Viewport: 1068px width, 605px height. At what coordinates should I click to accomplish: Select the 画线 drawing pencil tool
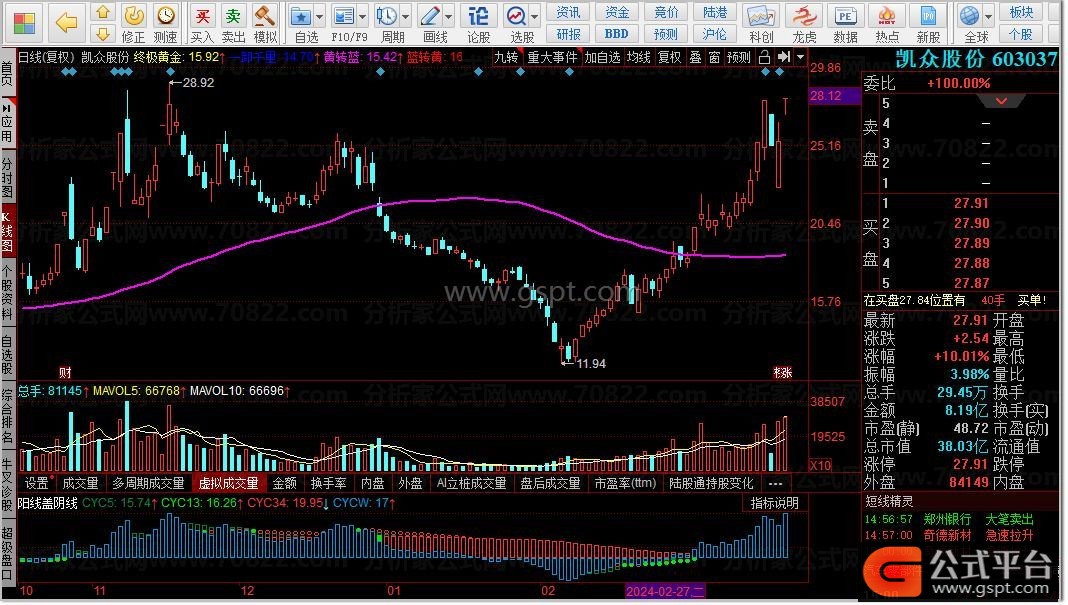click(x=430, y=16)
